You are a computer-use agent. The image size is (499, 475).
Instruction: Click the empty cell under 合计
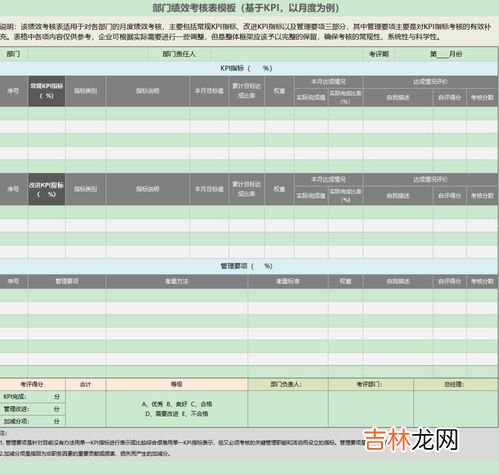85,409
